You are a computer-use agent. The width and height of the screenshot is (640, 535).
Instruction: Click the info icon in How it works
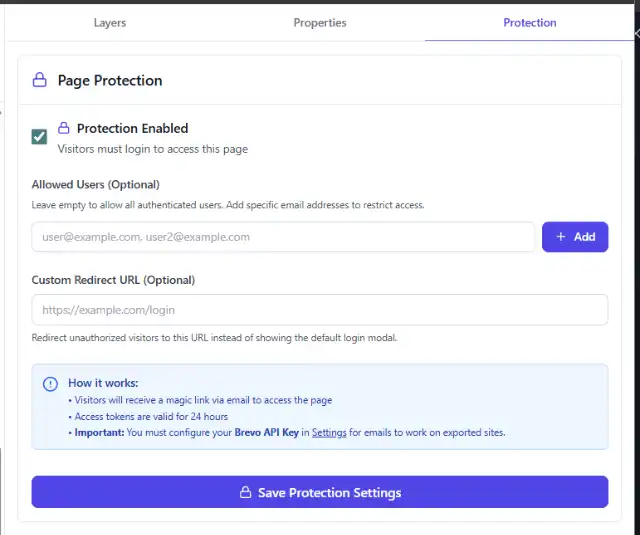pyautogui.click(x=50, y=384)
